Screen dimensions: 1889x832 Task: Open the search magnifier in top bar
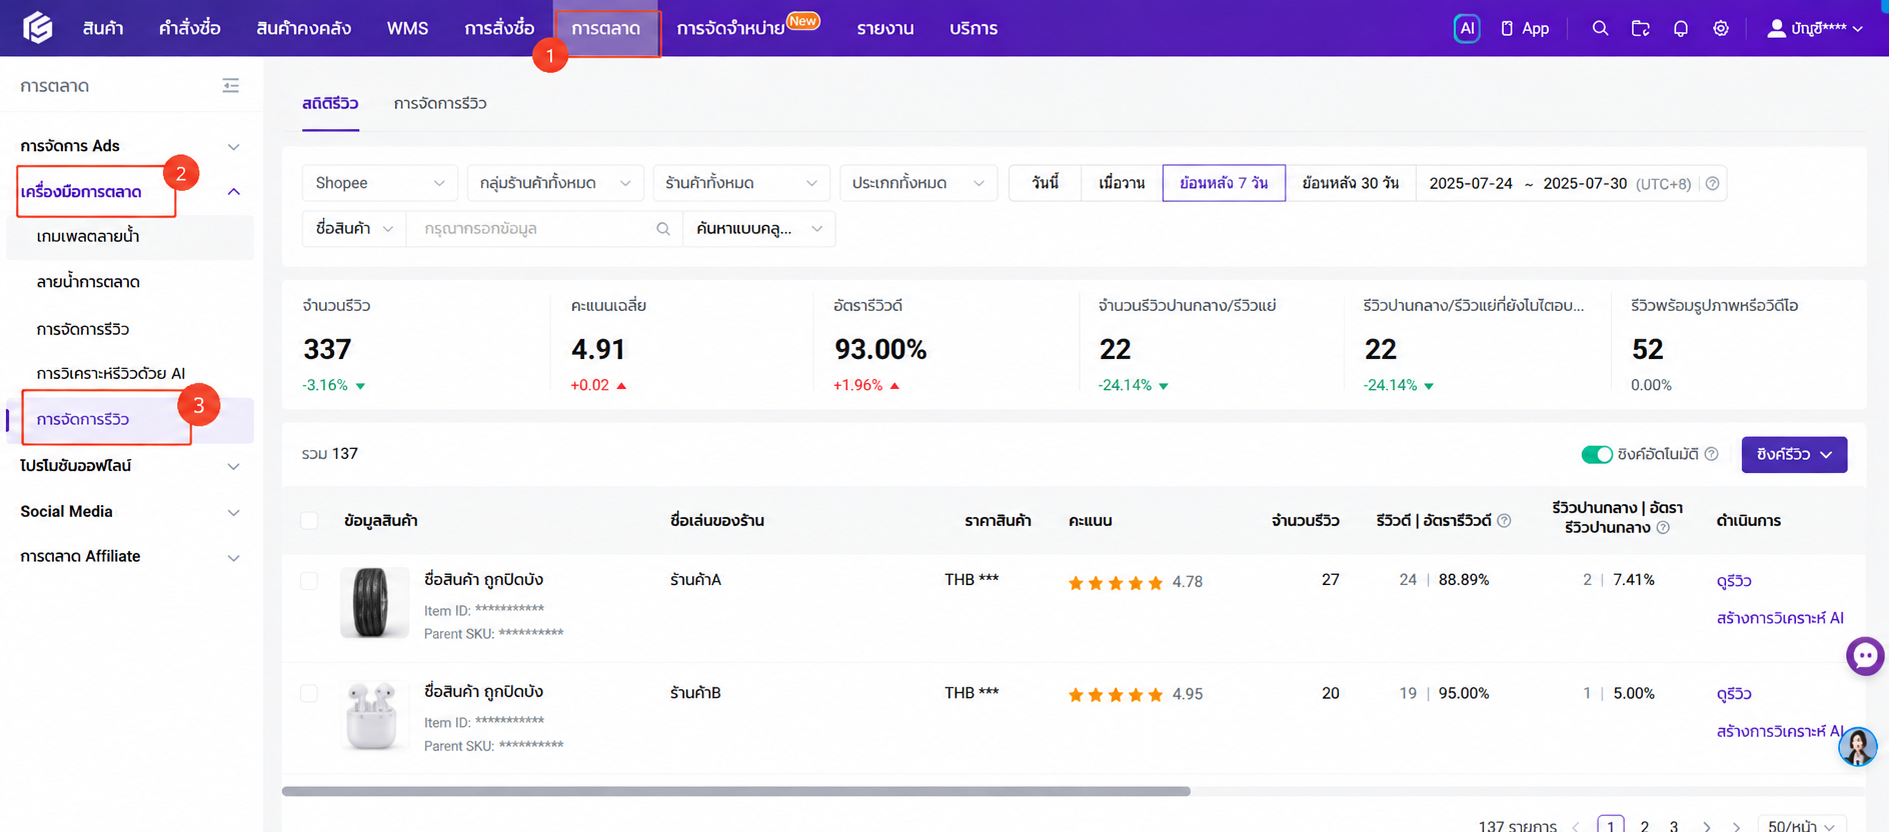click(x=1600, y=28)
